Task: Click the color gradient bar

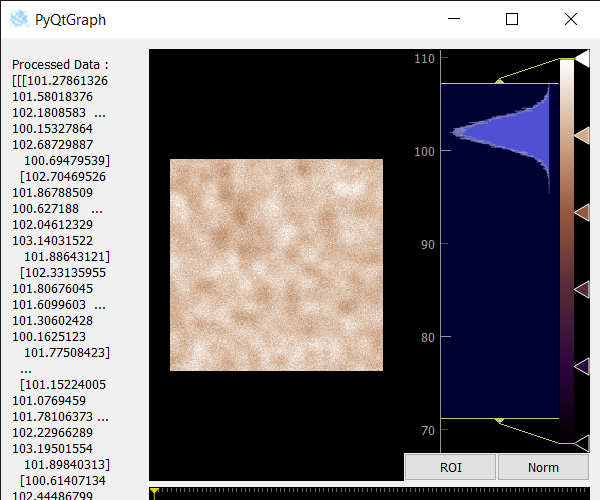Action: click(567, 250)
